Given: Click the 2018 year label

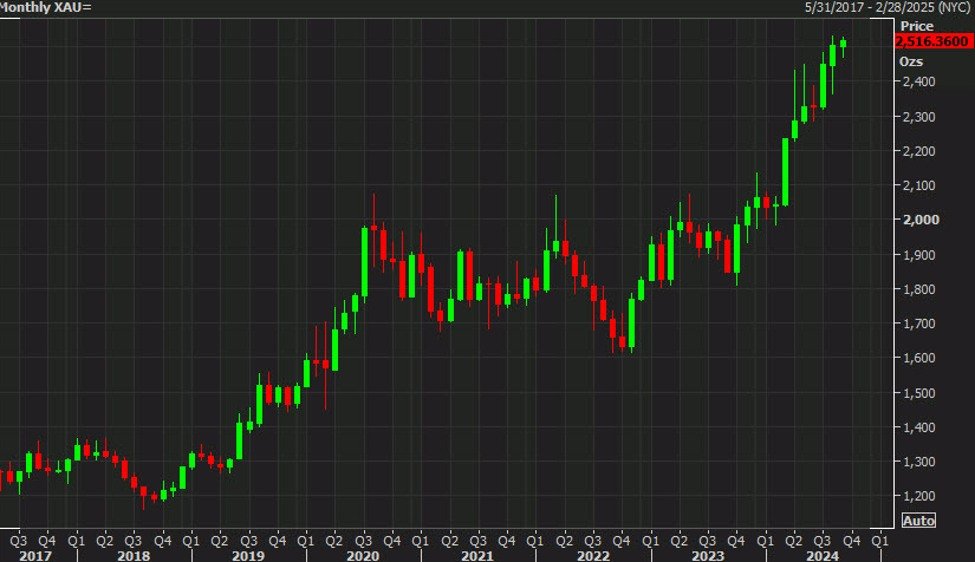Looking at the screenshot, I should point(132,554).
